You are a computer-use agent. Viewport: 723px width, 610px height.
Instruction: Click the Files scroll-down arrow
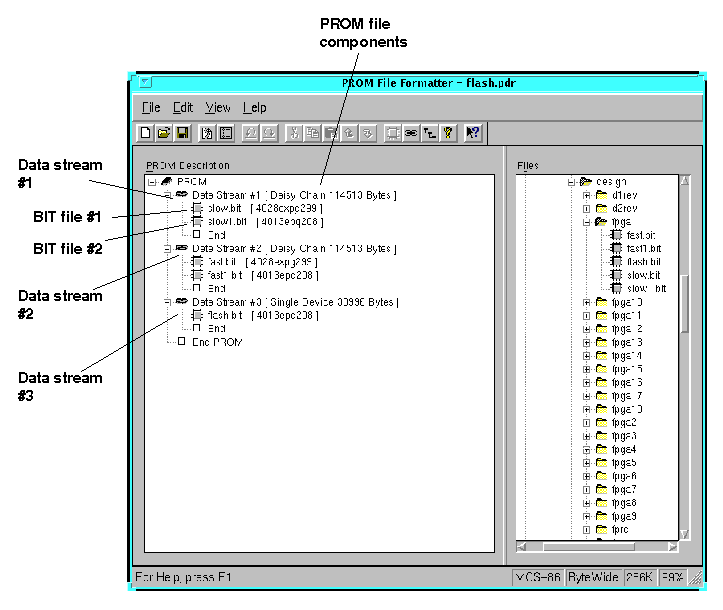(685, 534)
